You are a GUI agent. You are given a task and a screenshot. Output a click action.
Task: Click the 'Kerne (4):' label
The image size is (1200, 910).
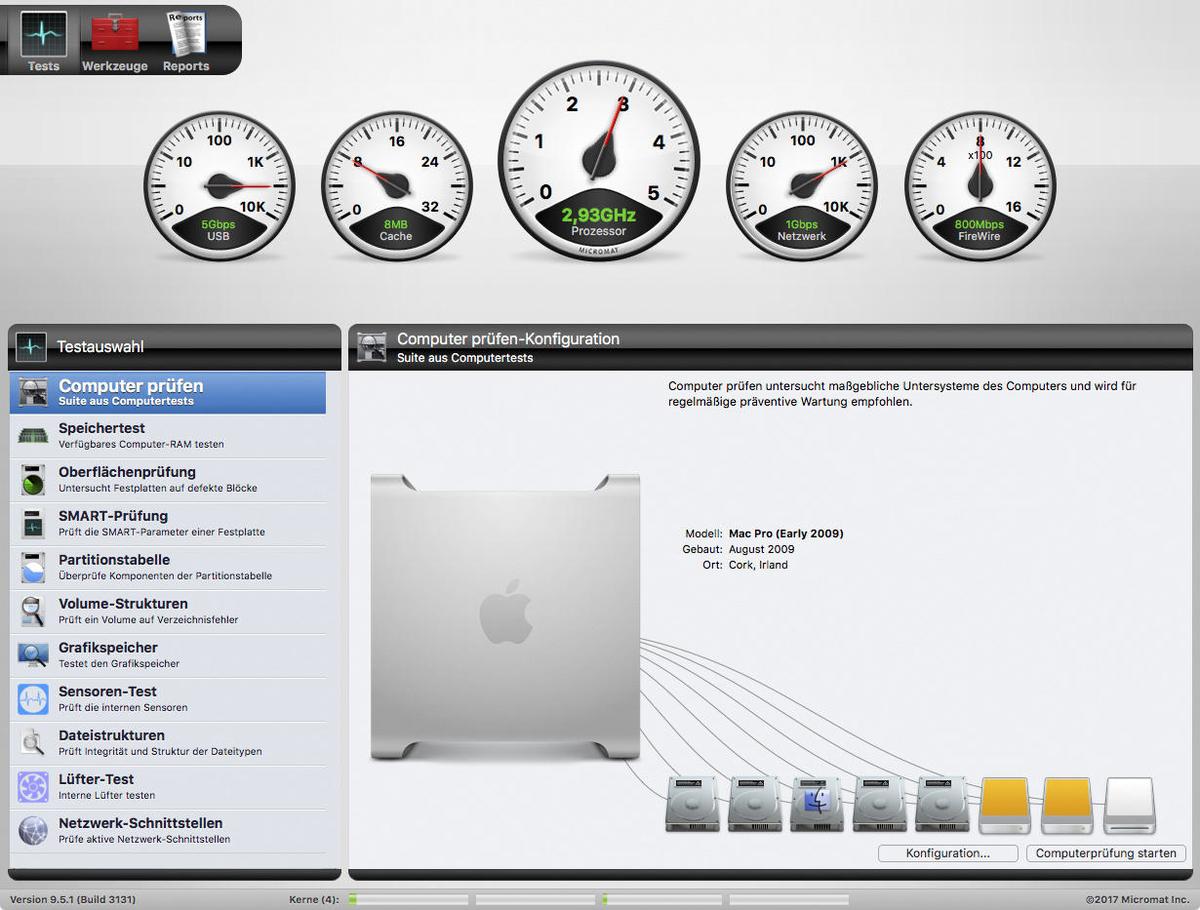[314, 899]
